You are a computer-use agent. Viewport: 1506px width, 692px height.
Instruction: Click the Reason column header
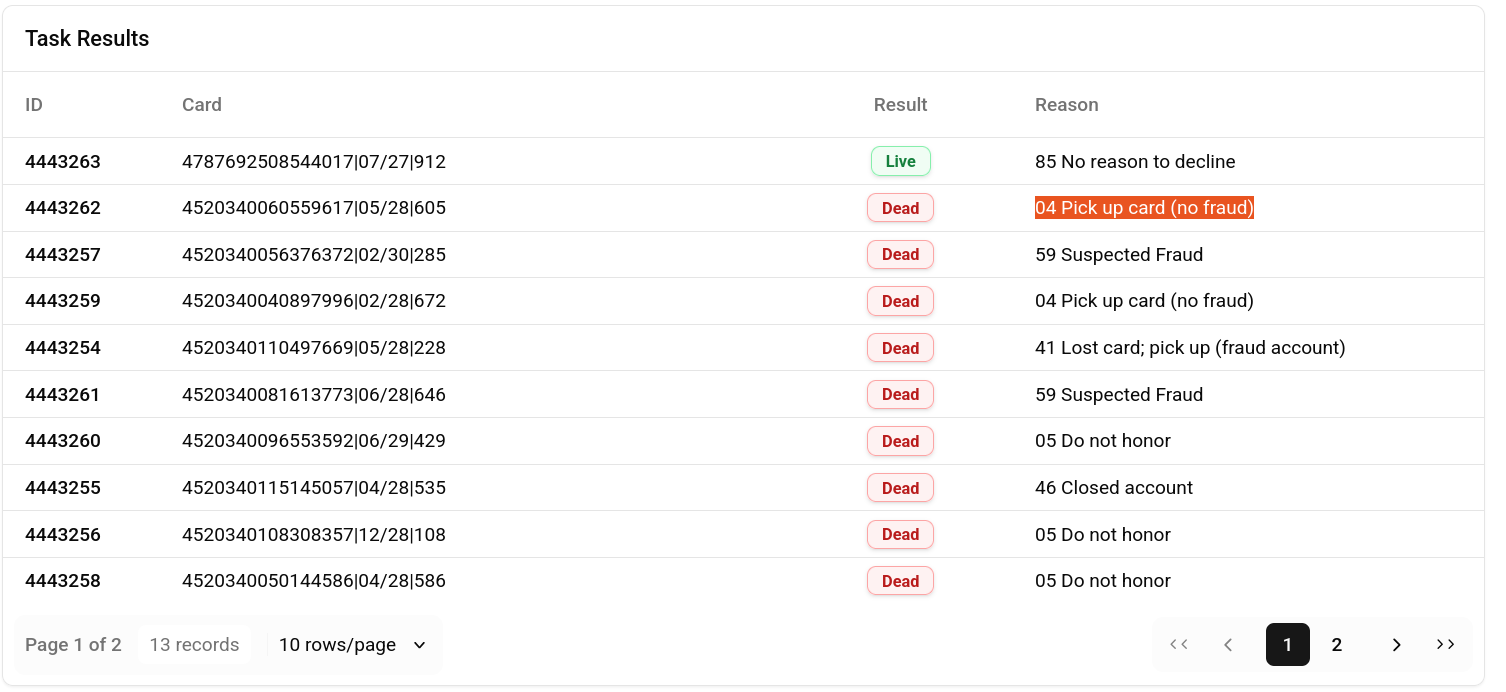coord(1066,105)
